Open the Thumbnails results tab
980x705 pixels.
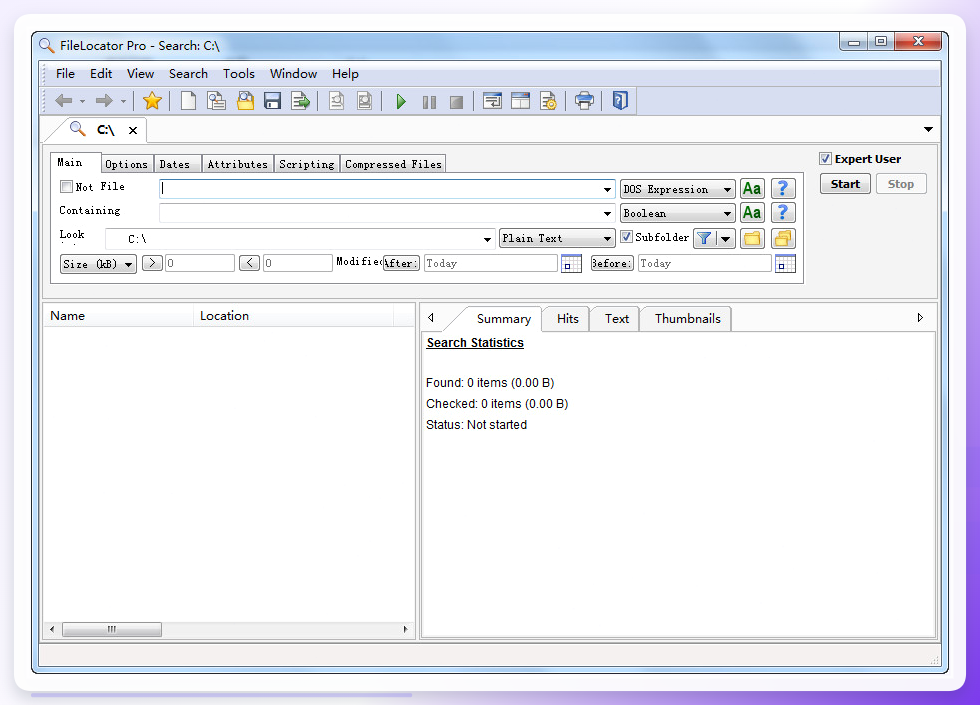coord(687,319)
